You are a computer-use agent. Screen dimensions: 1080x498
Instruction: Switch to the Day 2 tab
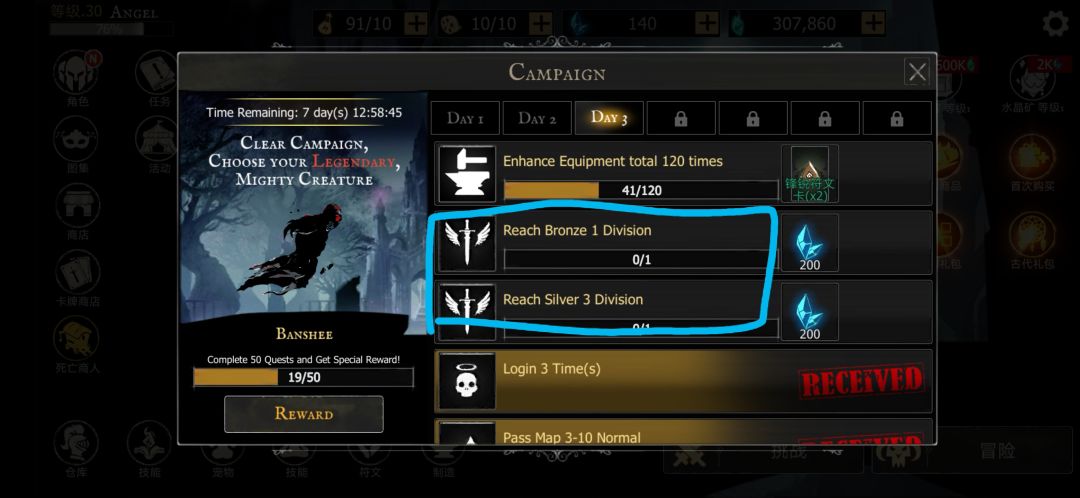(537, 118)
